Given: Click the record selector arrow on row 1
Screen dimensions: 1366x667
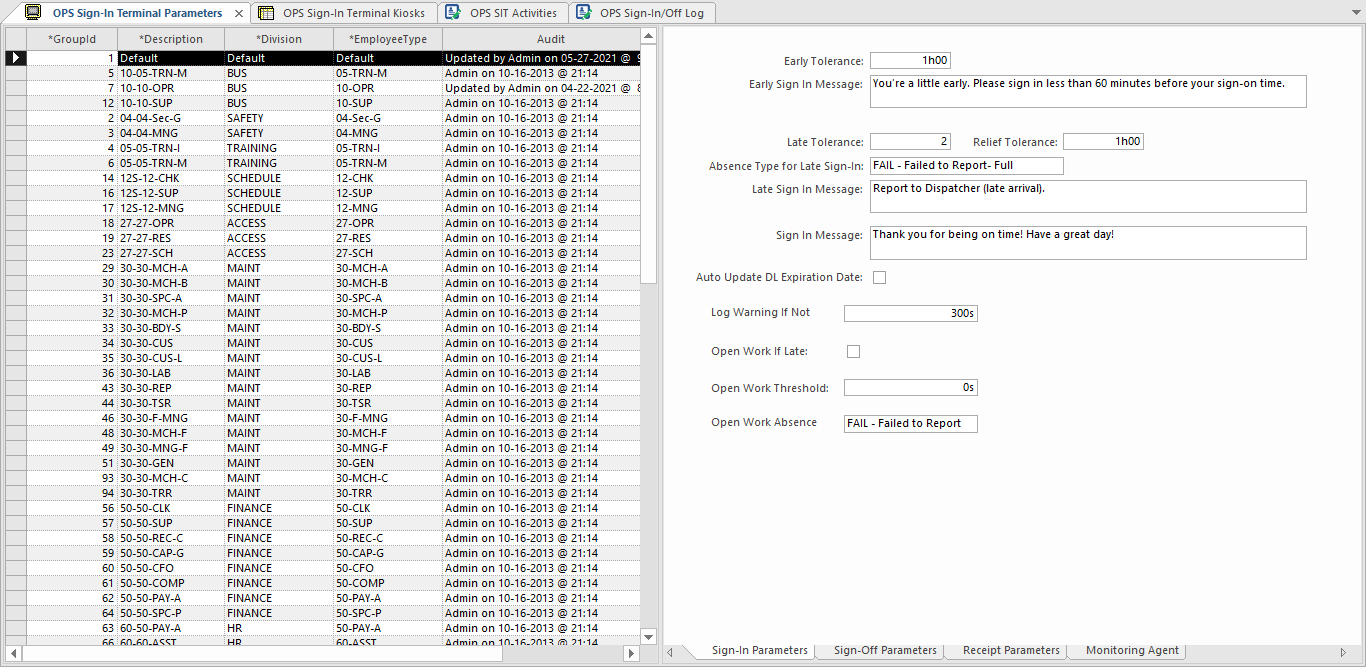Looking at the screenshot, I should (14, 57).
